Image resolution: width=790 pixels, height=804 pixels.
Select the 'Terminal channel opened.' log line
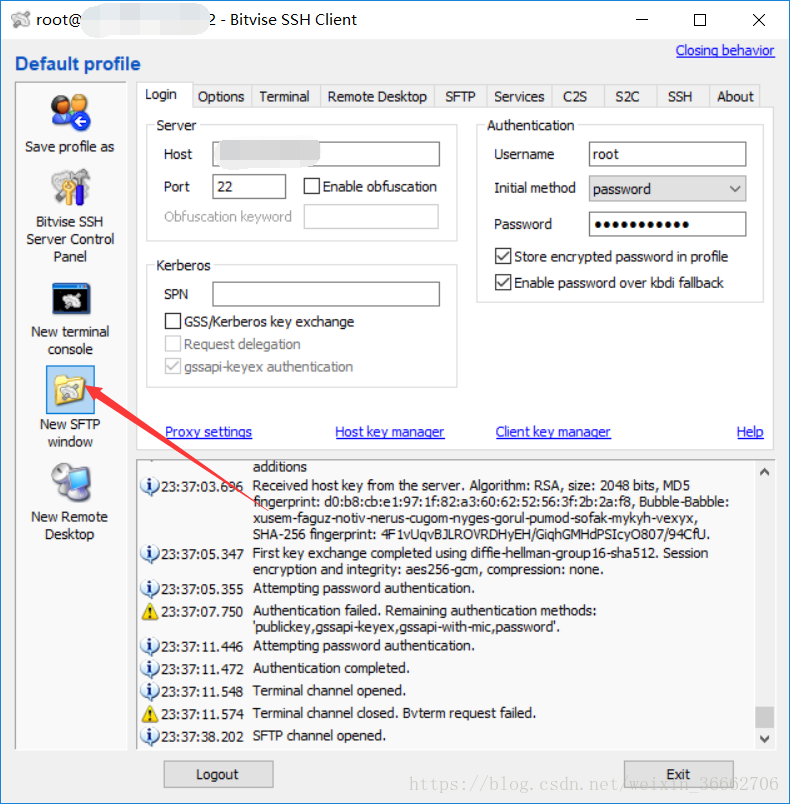pyautogui.click(x=329, y=691)
